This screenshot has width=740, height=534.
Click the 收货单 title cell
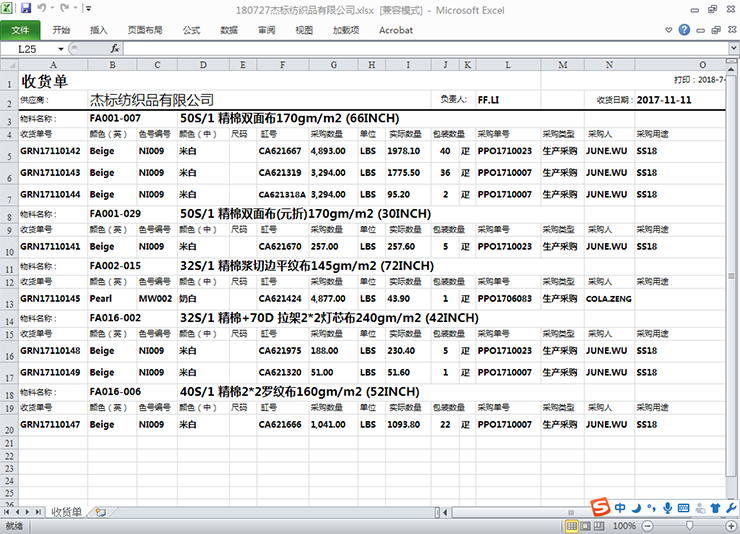[44, 81]
